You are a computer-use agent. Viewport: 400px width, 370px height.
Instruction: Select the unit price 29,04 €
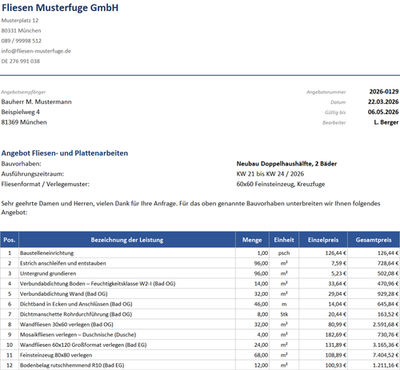coord(323,294)
